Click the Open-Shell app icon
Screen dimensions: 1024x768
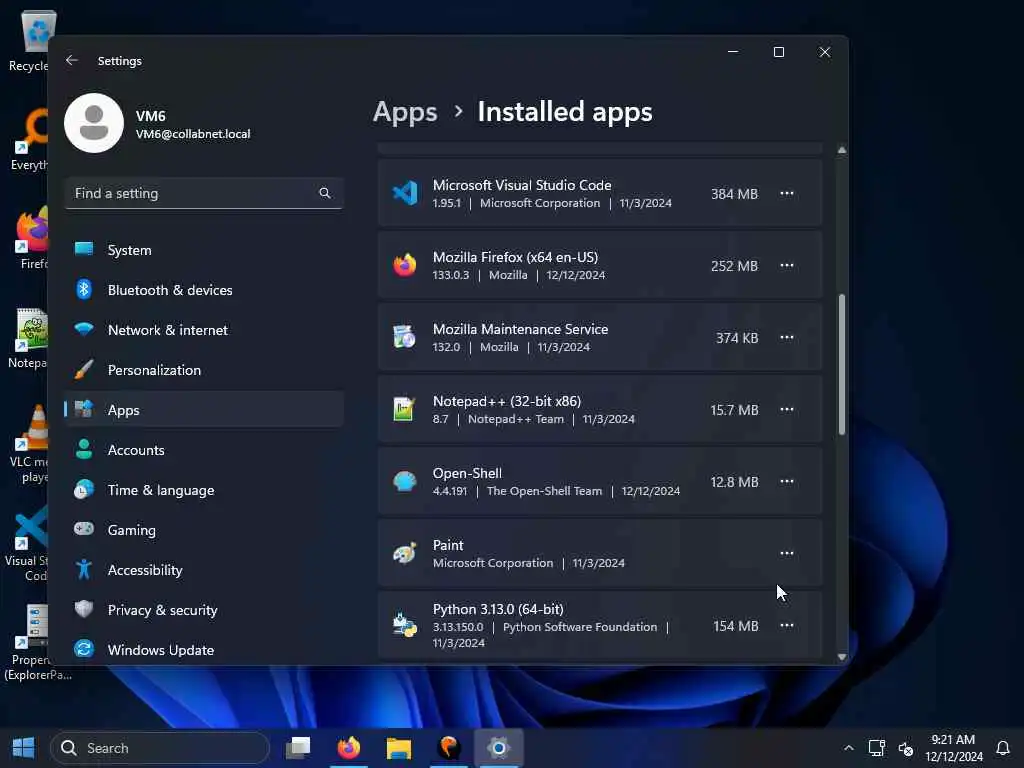click(x=405, y=481)
